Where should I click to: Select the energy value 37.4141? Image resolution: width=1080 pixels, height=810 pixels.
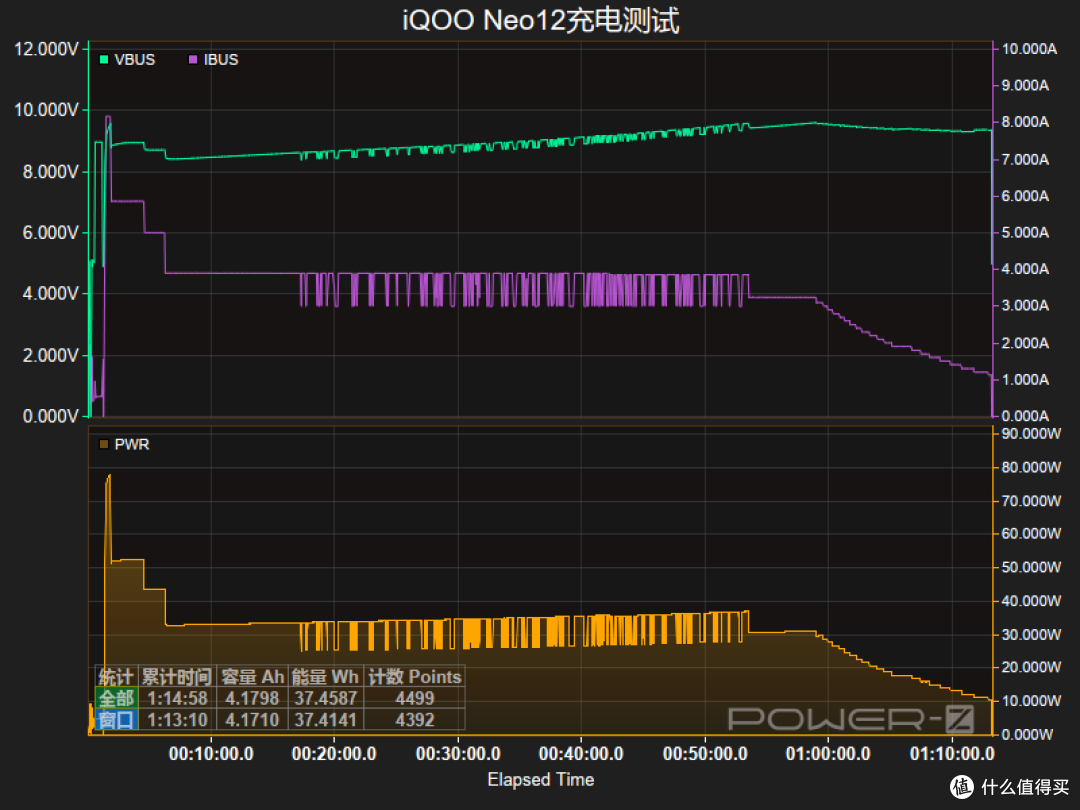tap(326, 720)
